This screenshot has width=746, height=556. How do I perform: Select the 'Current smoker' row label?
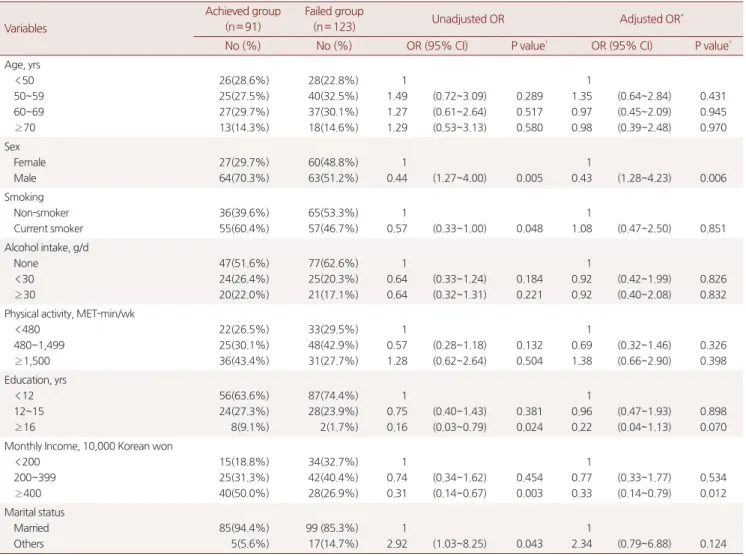pyautogui.click(x=49, y=228)
